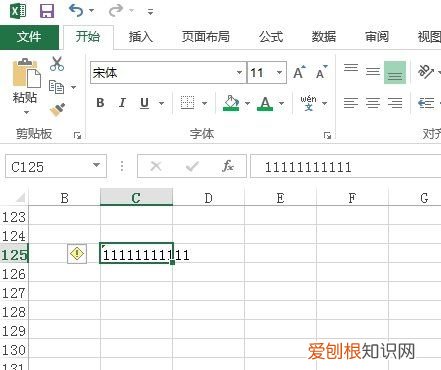
Task: Click the 粘贴 paste clipboard icon
Action: (x=26, y=73)
